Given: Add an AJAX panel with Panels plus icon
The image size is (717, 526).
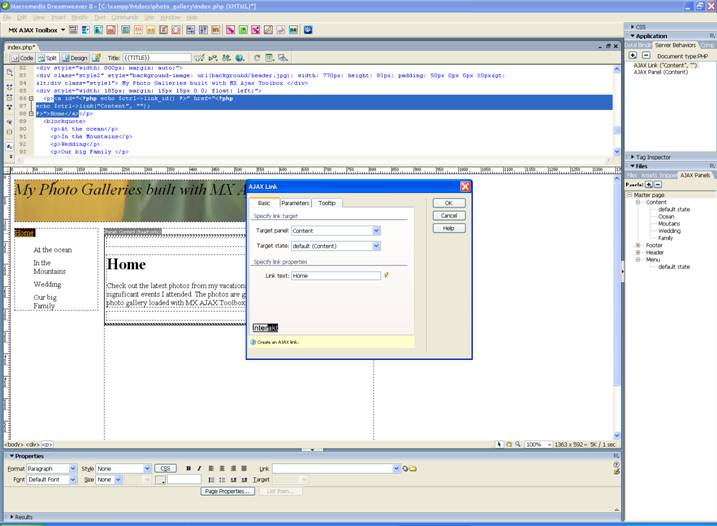Looking at the screenshot, I should pos(648,184).
